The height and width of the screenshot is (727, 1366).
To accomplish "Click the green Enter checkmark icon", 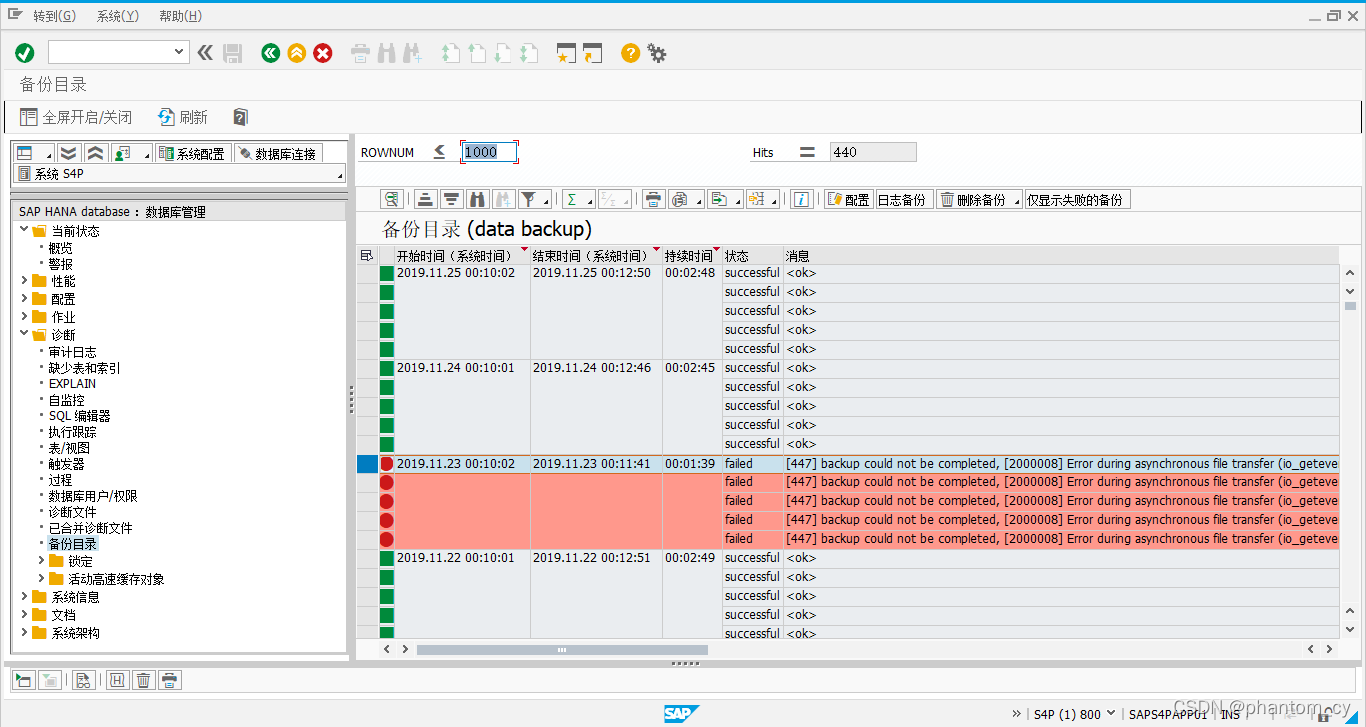I will 25,53.
